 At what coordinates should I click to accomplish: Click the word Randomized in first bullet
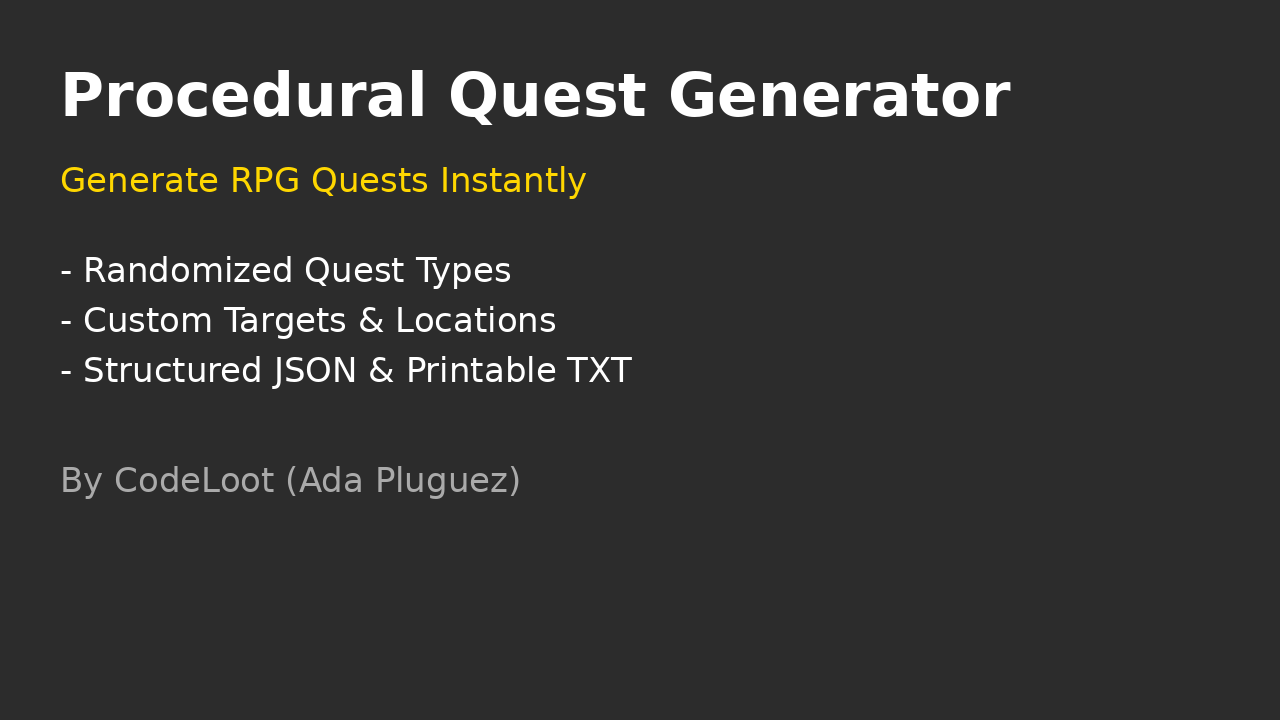point(188,272)
